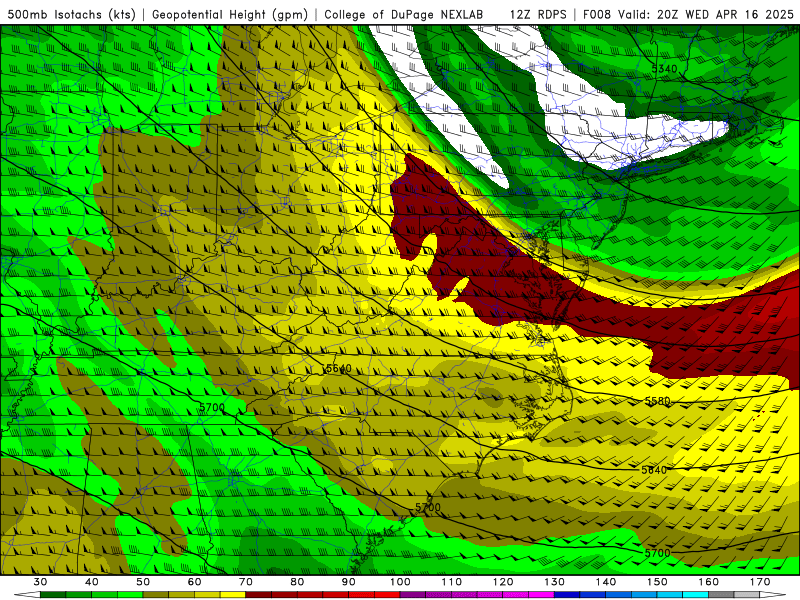Viewport: 800px width, 600px height.
Task: Click the legend value 120
Action: click(503, 582)
